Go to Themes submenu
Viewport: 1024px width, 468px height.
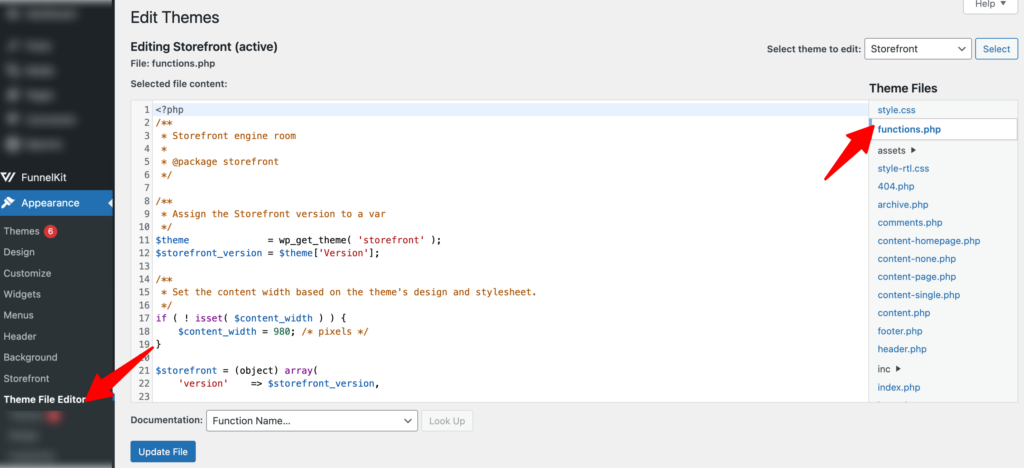pyautogui.click(x=22, y=231)
